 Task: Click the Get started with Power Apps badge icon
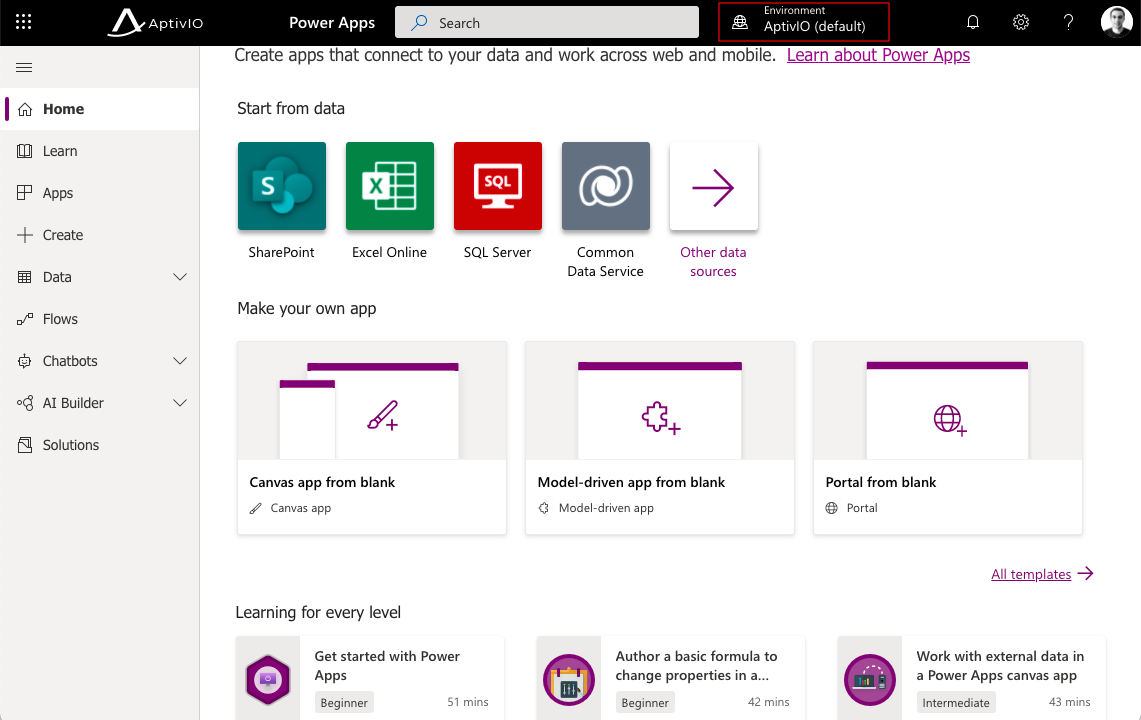point(268,680)
